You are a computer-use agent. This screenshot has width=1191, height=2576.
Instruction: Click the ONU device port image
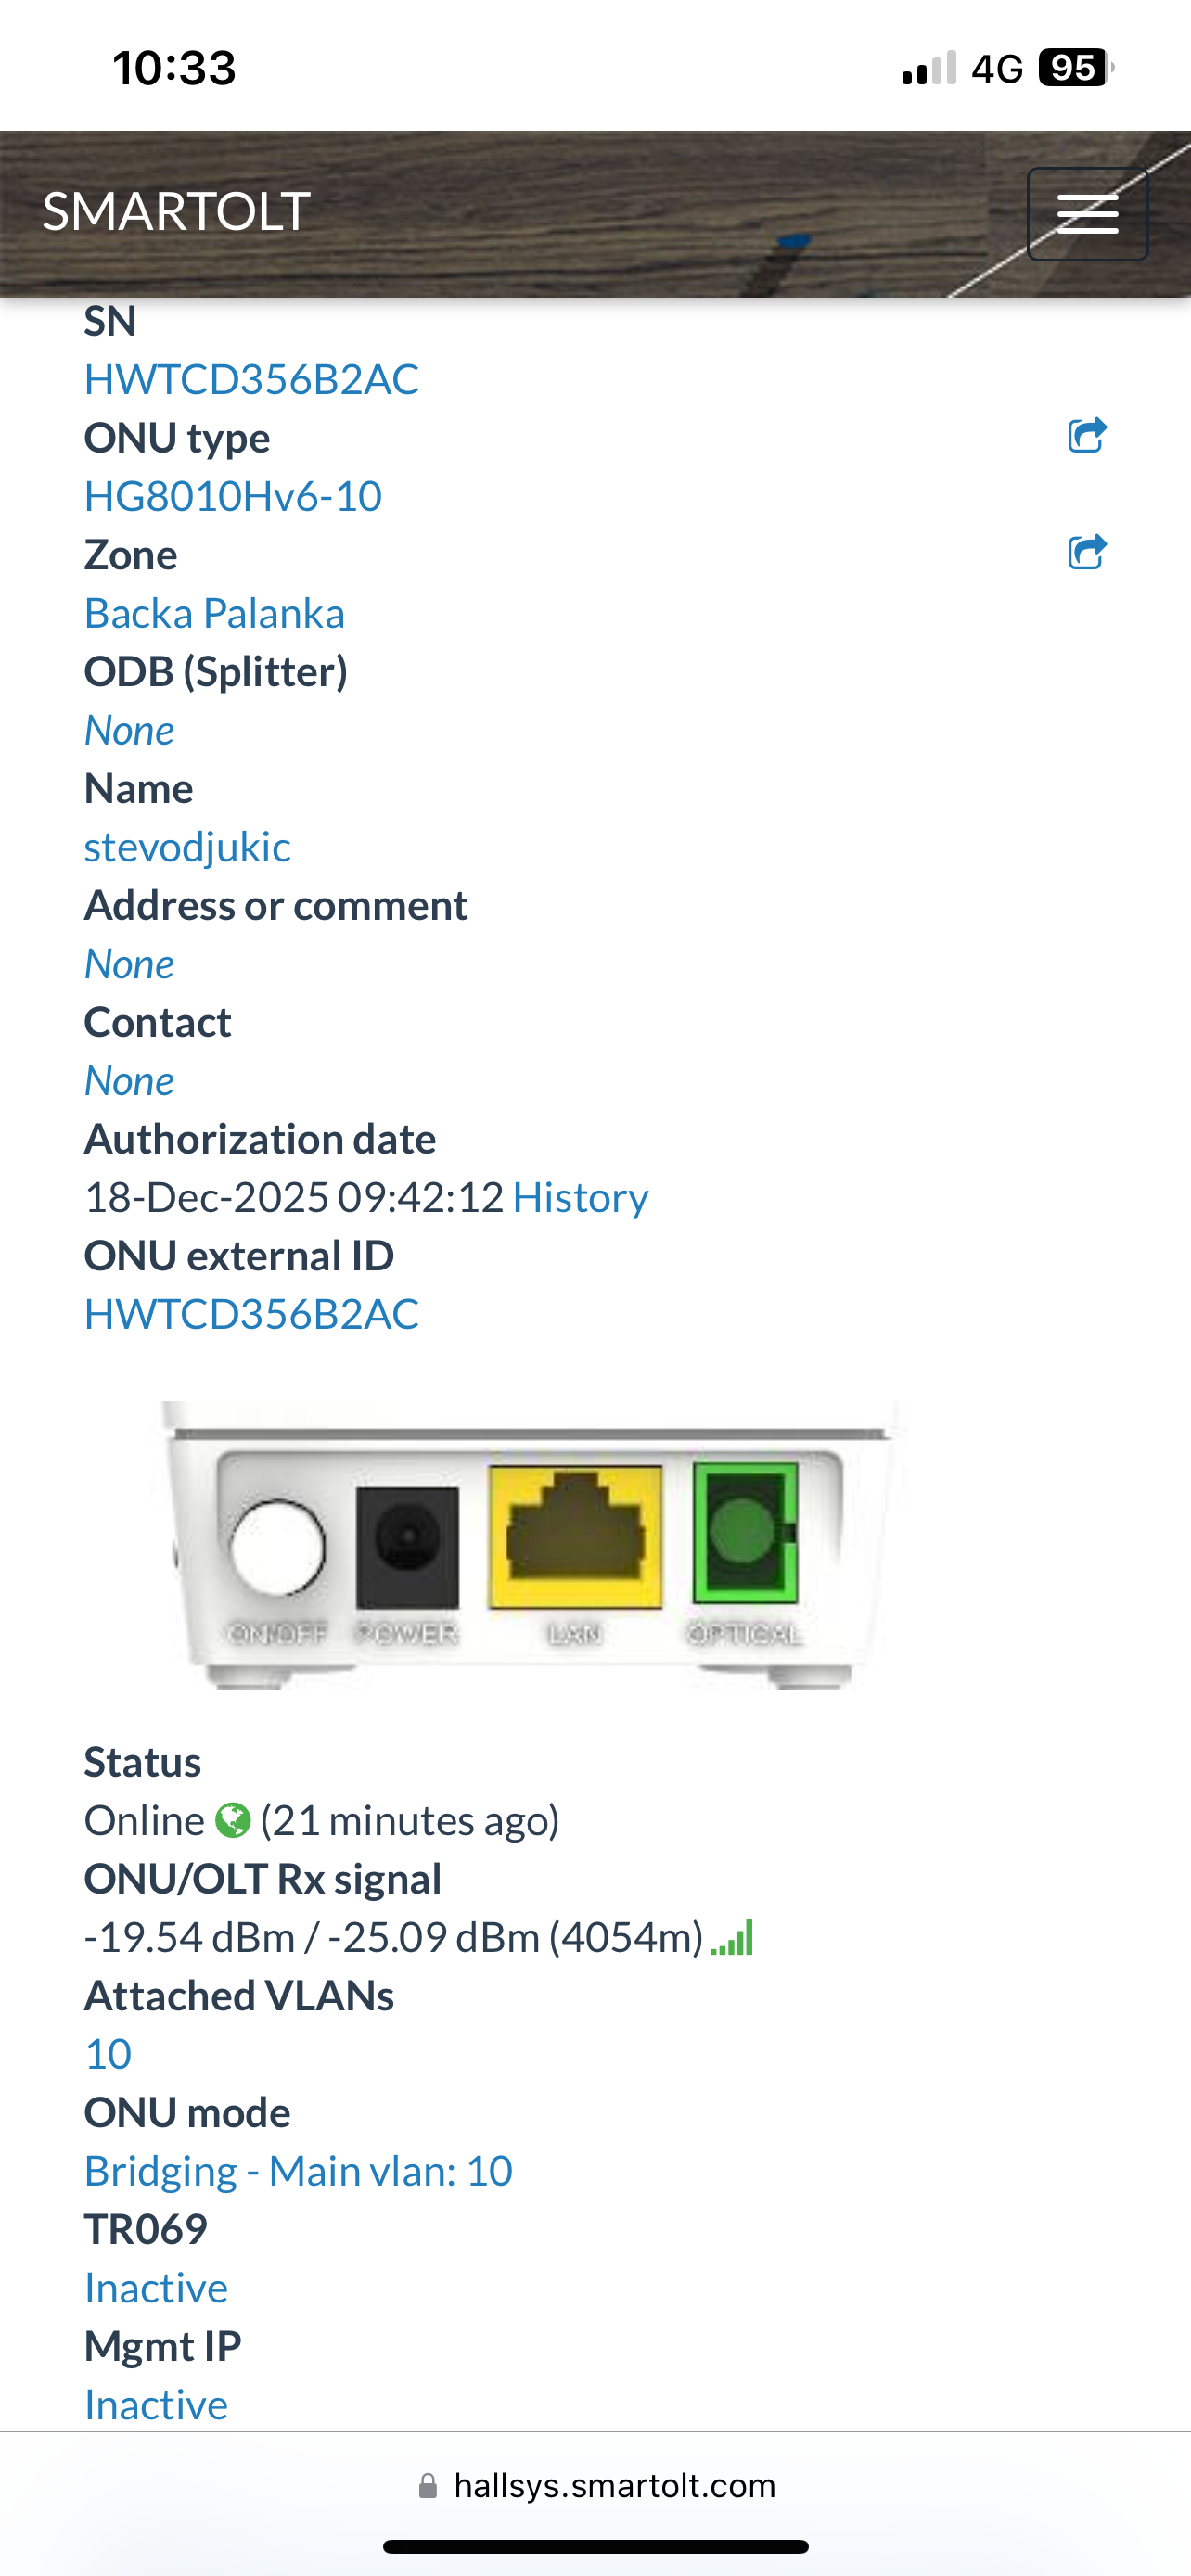532,1546
